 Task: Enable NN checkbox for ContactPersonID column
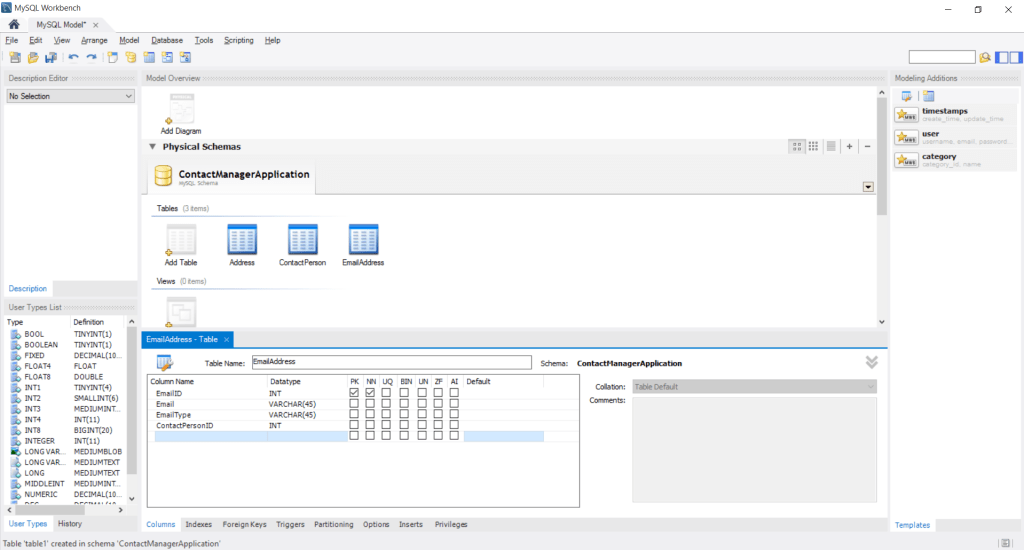coord(370,425)
